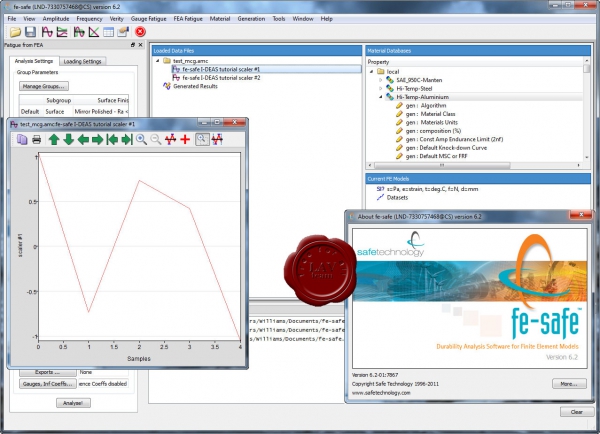
Task: Click the green and pink overlaid waveform icon
Action: point(79,32)
